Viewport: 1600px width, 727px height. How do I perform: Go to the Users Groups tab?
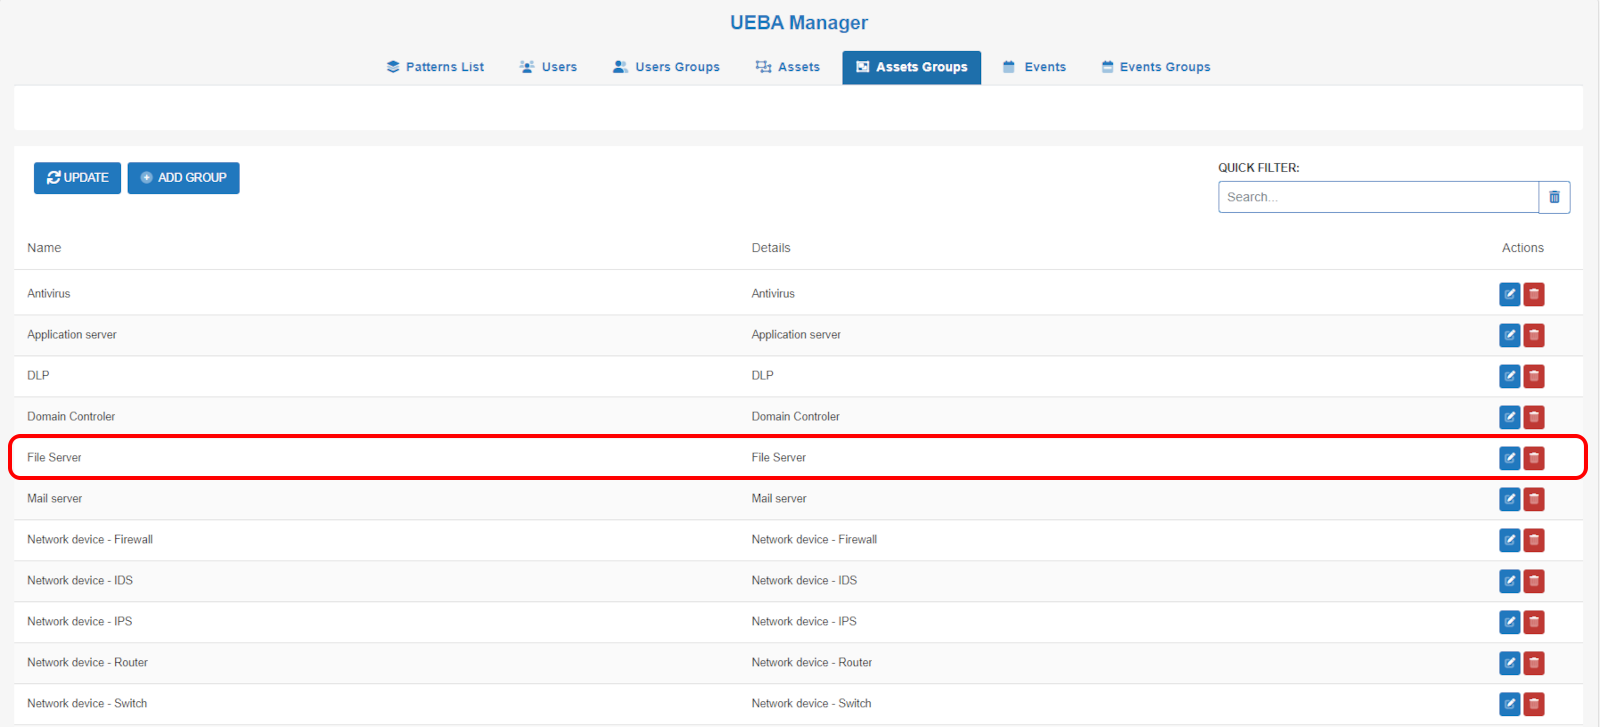(666, 67)
